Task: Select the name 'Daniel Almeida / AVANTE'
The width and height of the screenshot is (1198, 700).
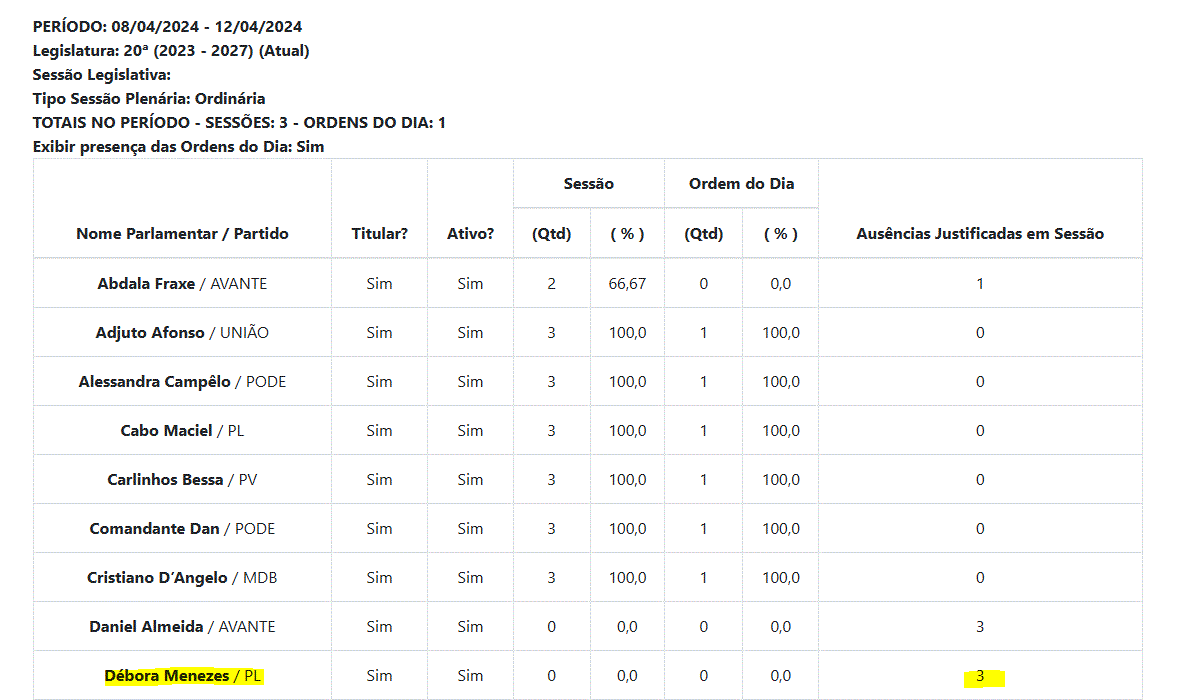Action: [183, 627]
